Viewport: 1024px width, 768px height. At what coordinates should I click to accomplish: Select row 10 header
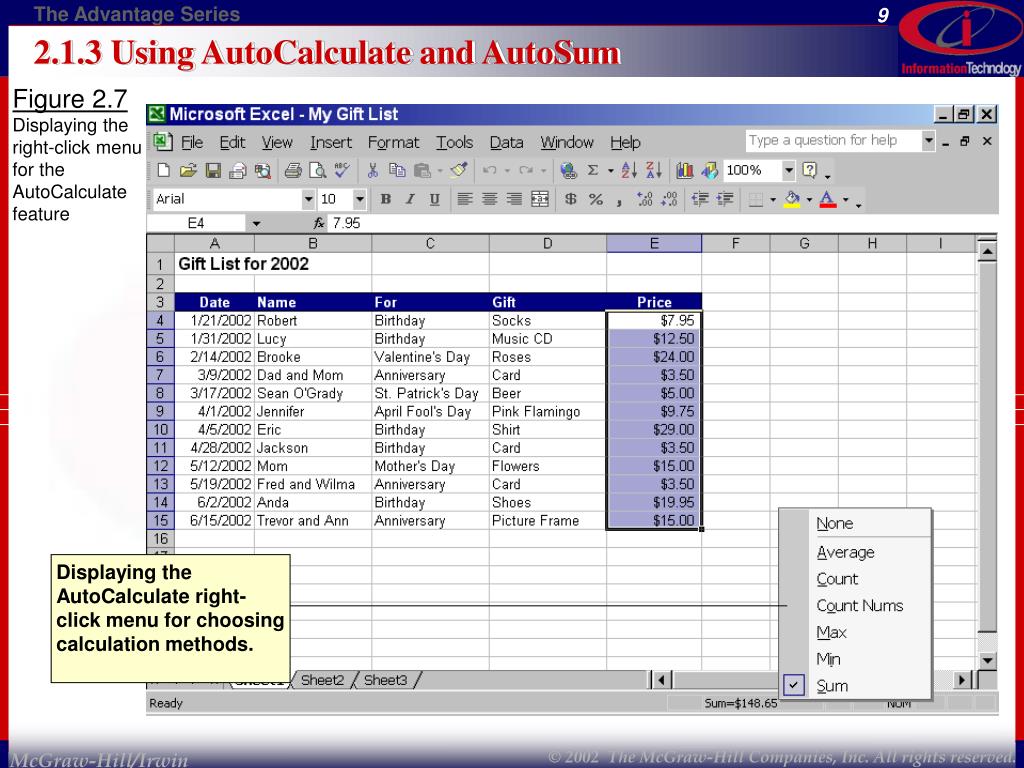[161, 430]
